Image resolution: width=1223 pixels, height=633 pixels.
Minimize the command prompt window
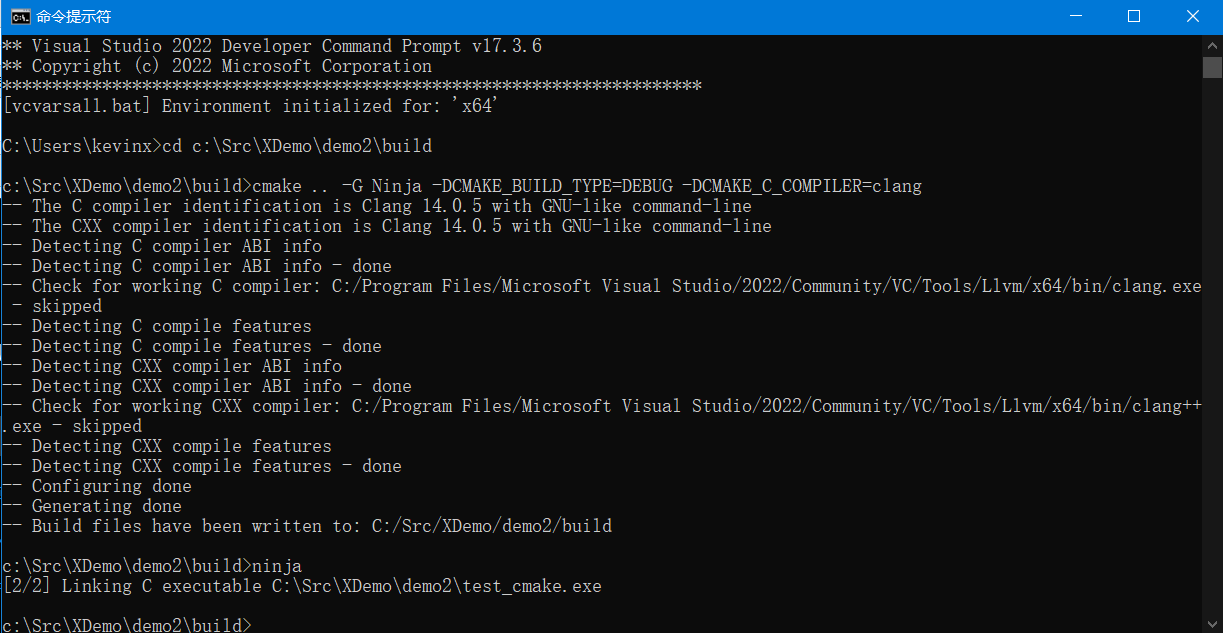click(x=1075, y=16)
